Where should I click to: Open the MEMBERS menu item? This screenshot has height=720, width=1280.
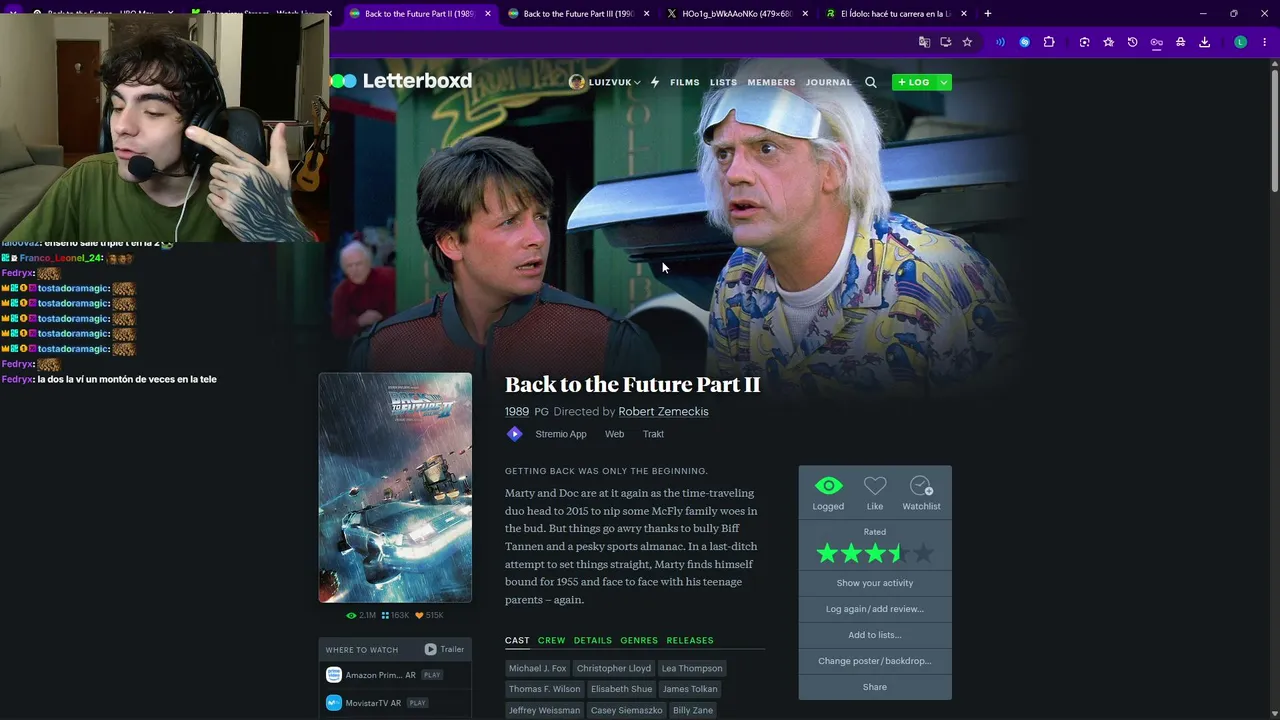pyautogui.click(x=772, y=82)
